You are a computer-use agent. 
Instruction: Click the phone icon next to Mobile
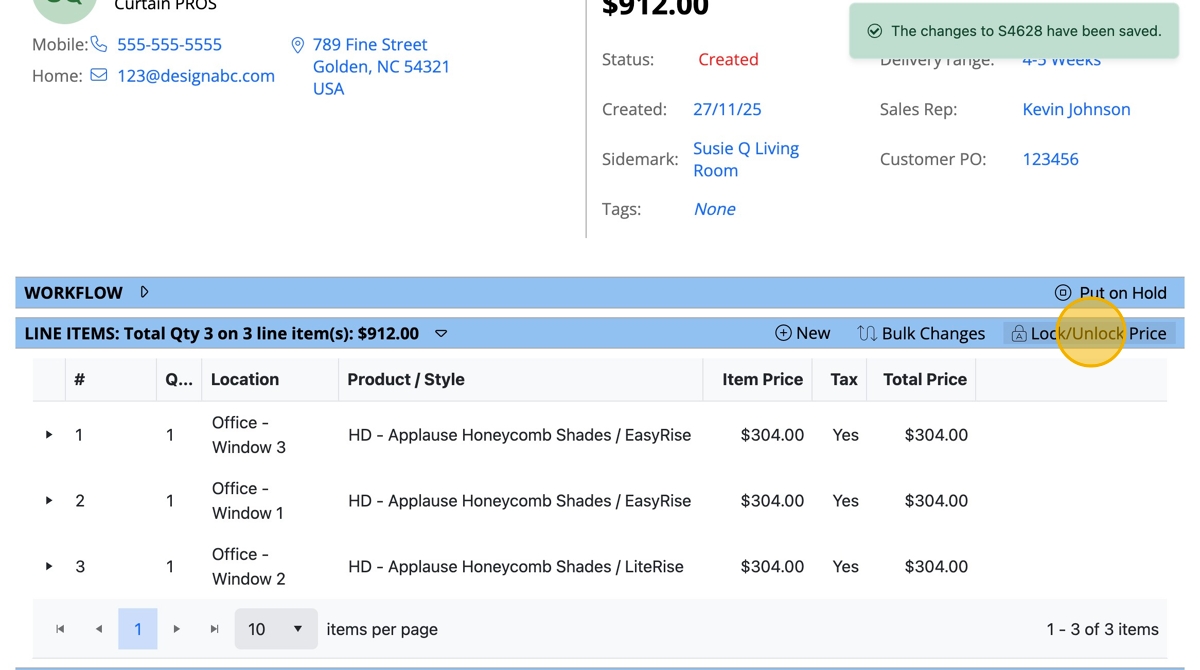pos(99,44)
